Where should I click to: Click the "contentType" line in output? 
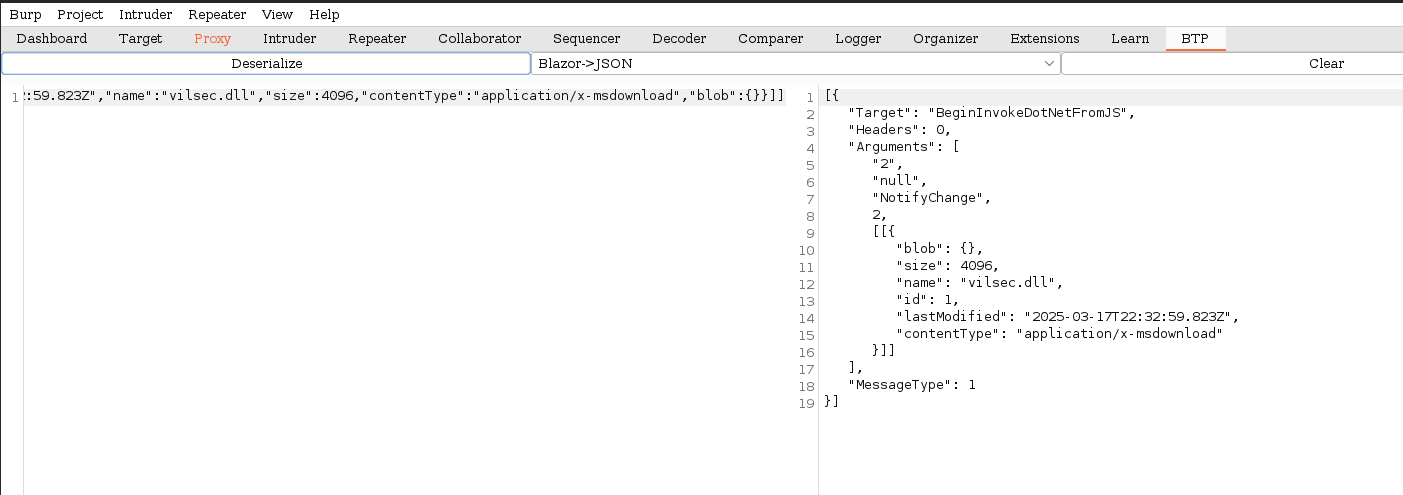[x=1059, y=334]
